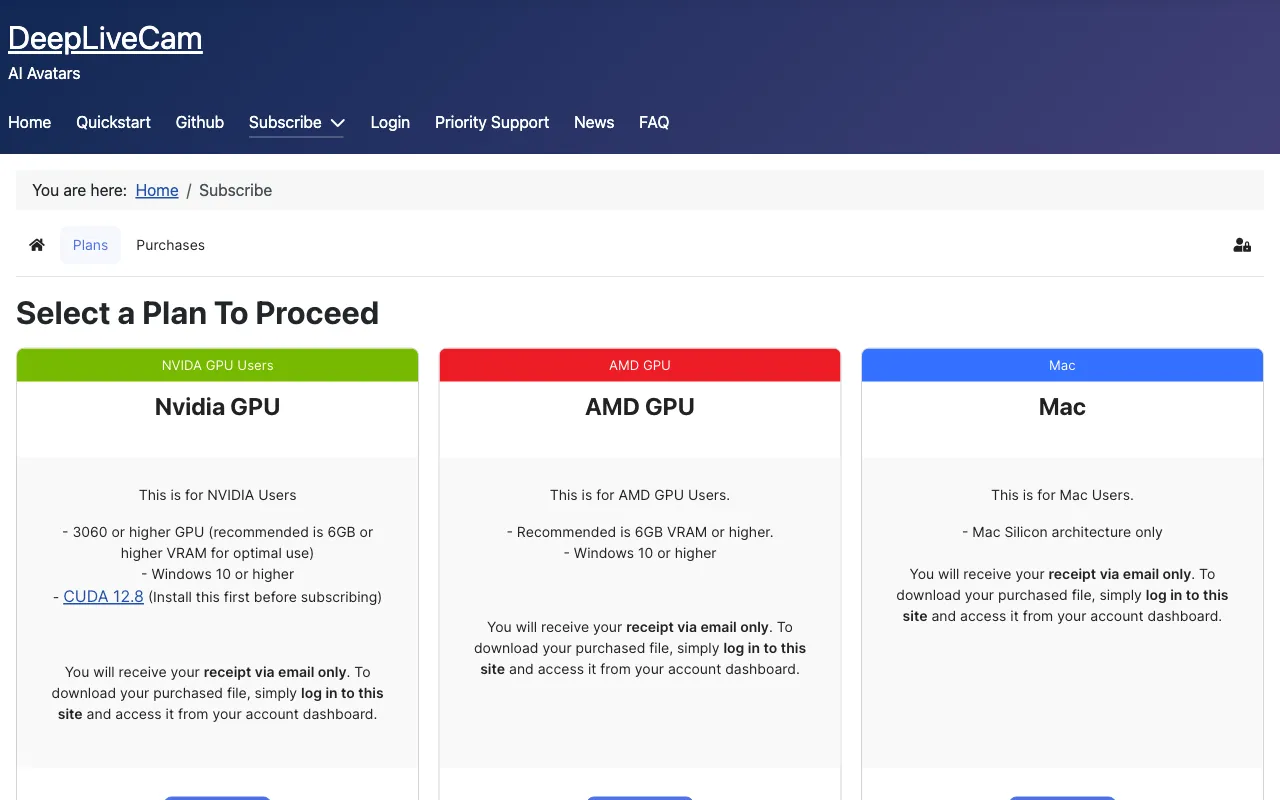Open the Quickstart menu item
1280x800 pixels.
tap(113, 122)
